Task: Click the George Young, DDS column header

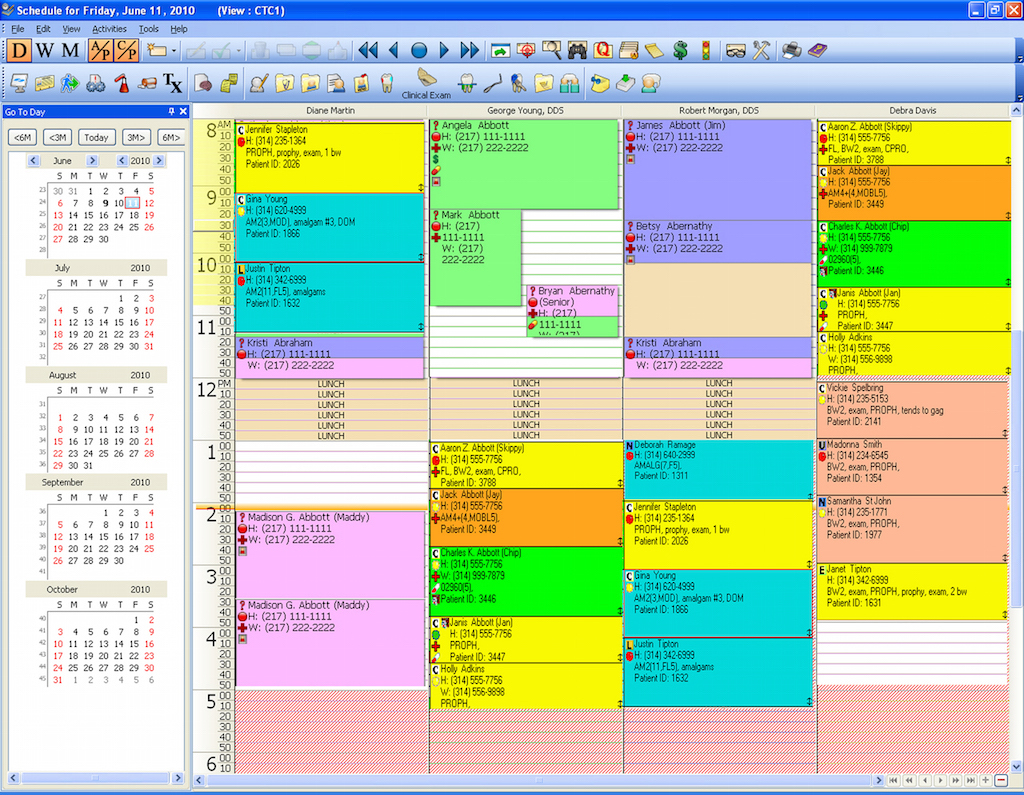Action: point(525,110)
